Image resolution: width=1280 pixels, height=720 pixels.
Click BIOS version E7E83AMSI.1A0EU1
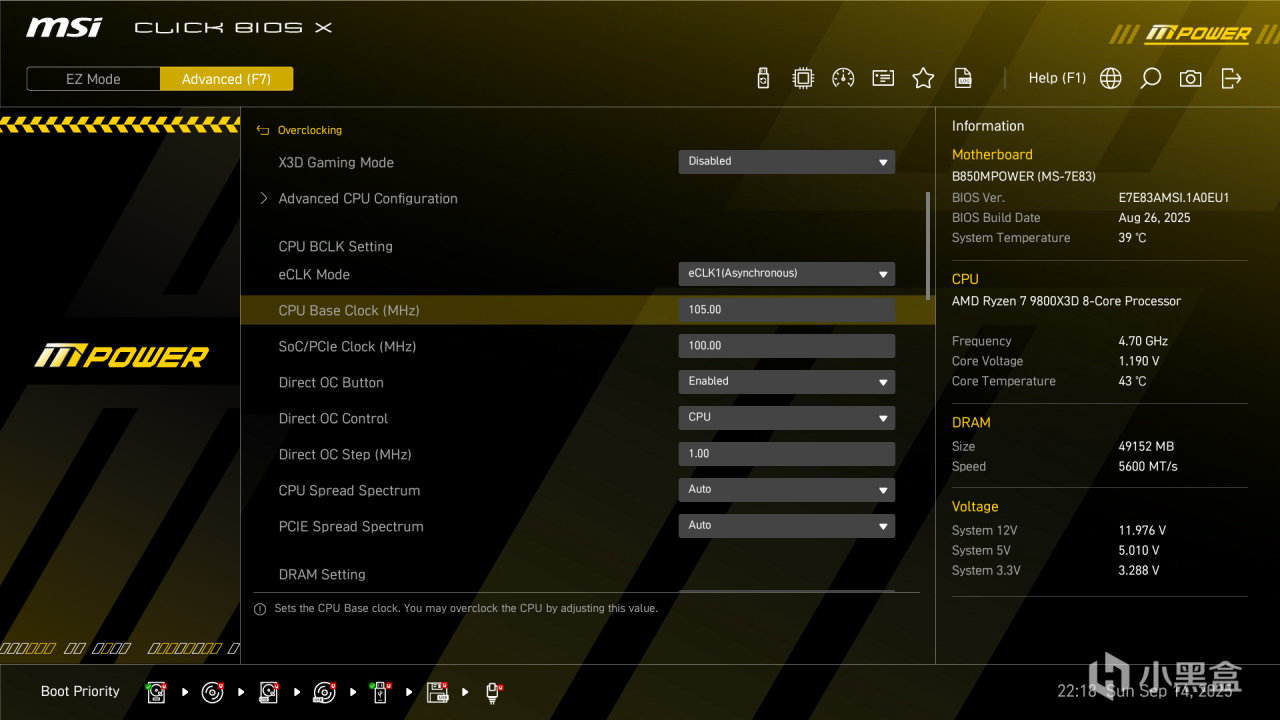1174,198
